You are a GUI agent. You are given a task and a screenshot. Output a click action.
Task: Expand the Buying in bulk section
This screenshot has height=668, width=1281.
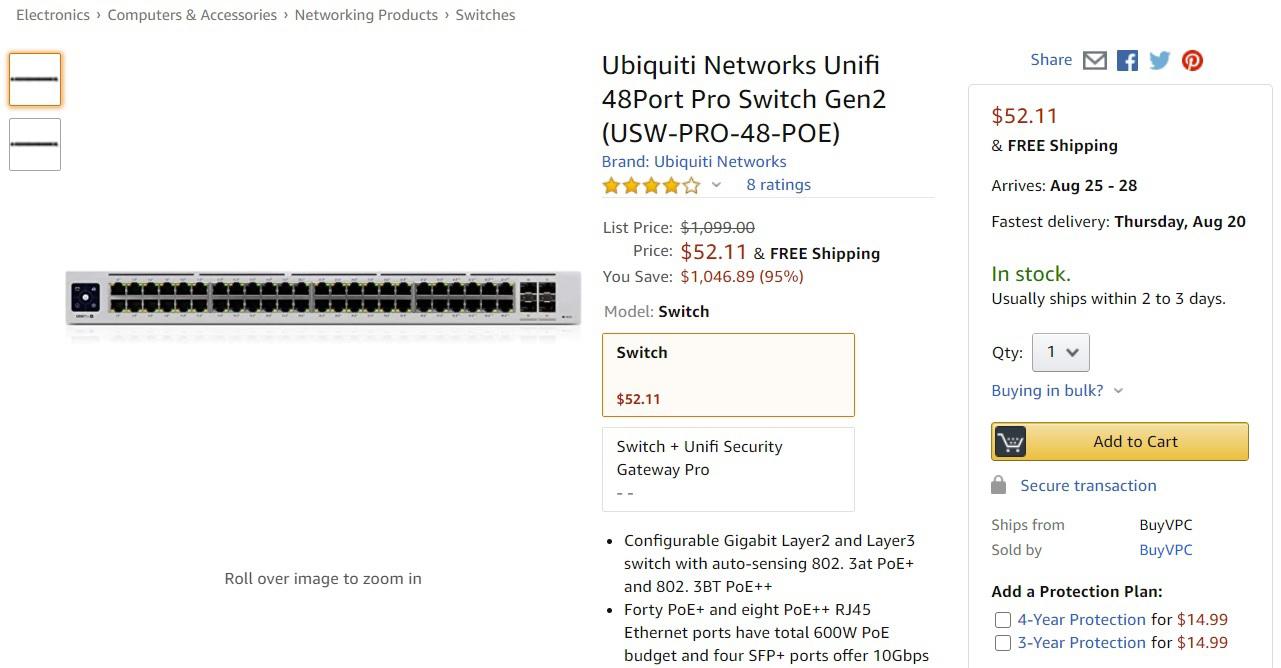(x=1047, y=390)
